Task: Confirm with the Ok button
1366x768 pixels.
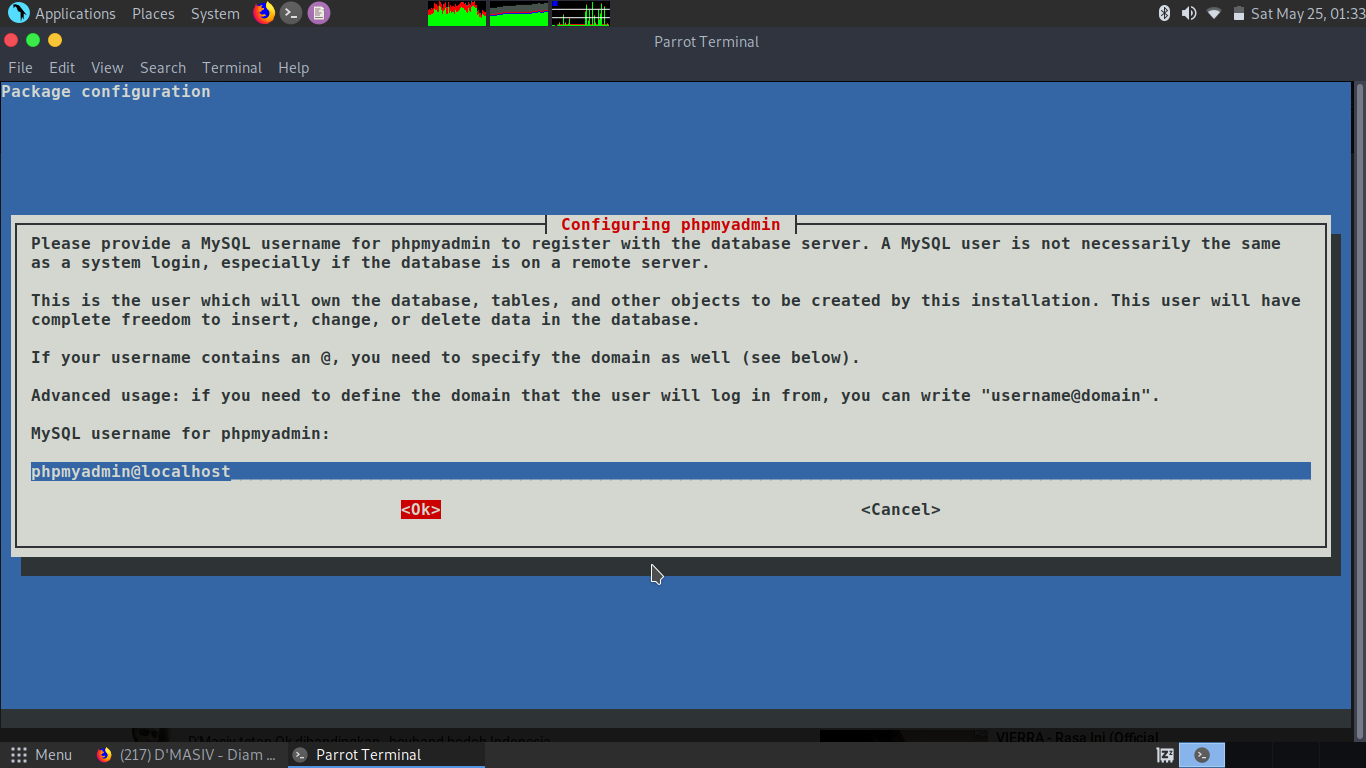Action: pyautogui.click(x=420, y=509)
